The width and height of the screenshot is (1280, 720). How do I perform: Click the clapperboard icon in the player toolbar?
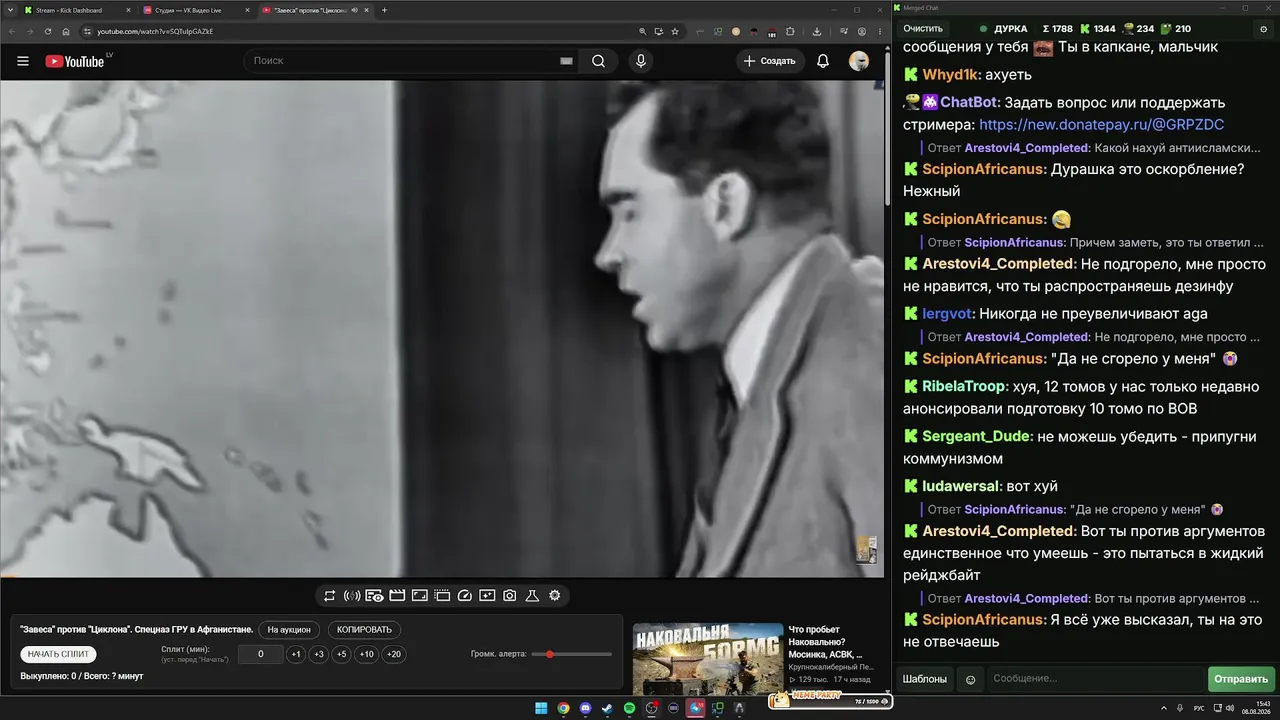pyautogui.click(x=397, y=596)
